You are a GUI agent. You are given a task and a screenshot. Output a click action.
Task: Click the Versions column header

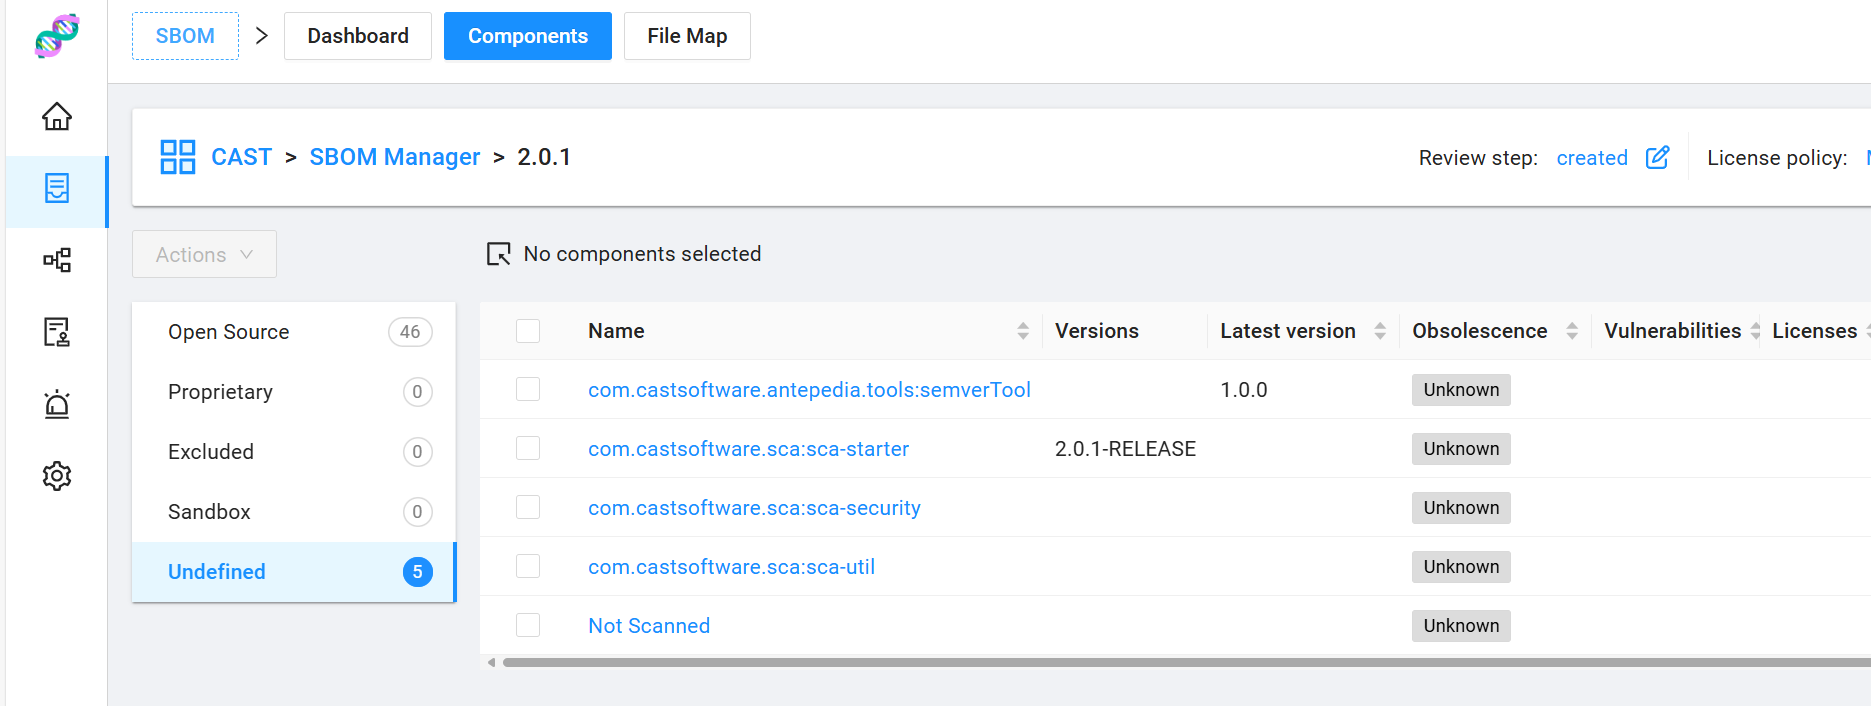tap(1097, 331)
